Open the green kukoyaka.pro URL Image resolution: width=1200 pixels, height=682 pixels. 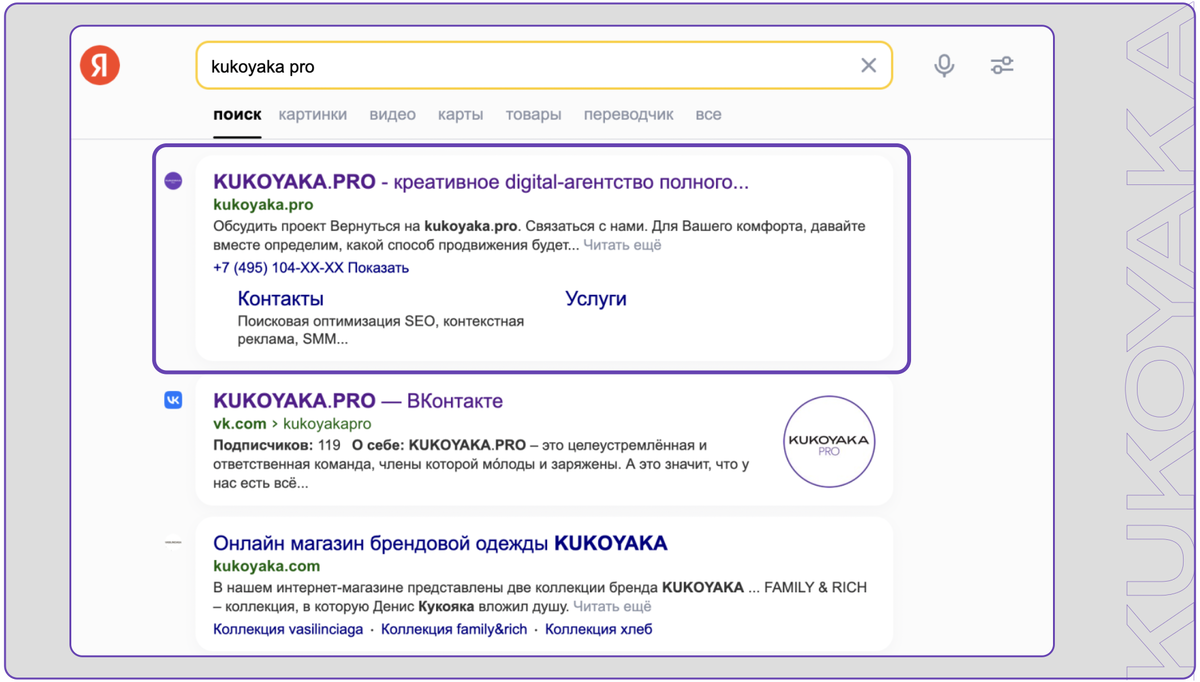coord(263,205)
